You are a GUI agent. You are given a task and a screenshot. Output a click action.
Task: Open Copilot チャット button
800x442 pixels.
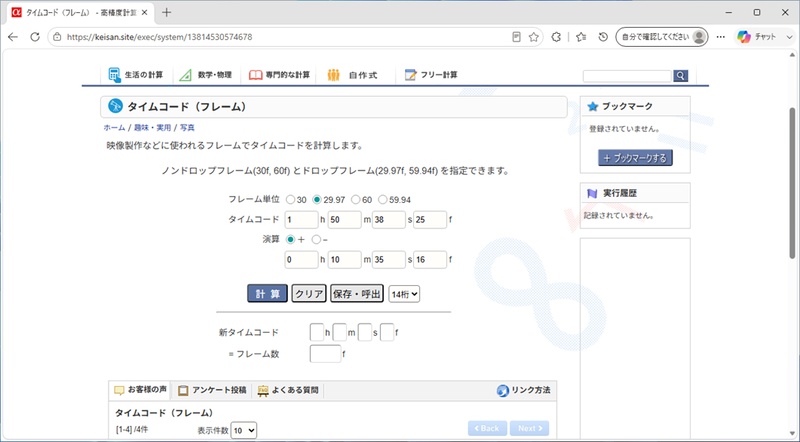[x=758, y=37]
